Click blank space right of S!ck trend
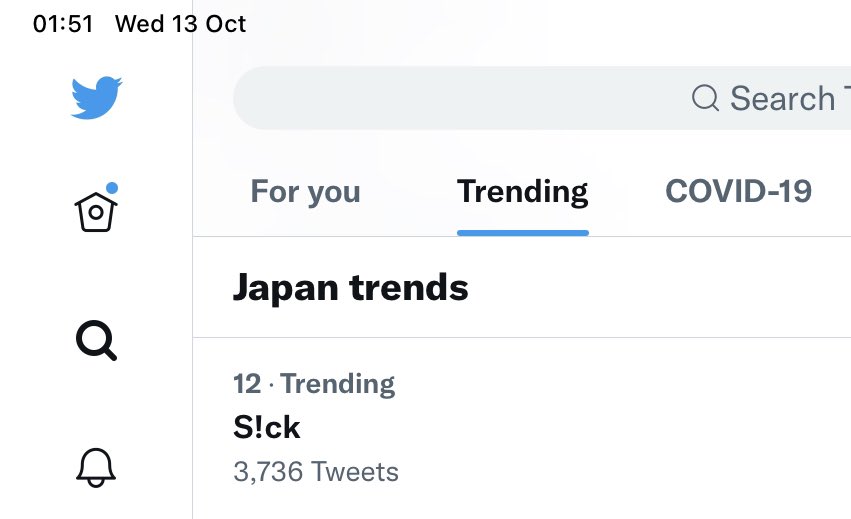This screenshot has width=851, height=519. click(600, 427)
